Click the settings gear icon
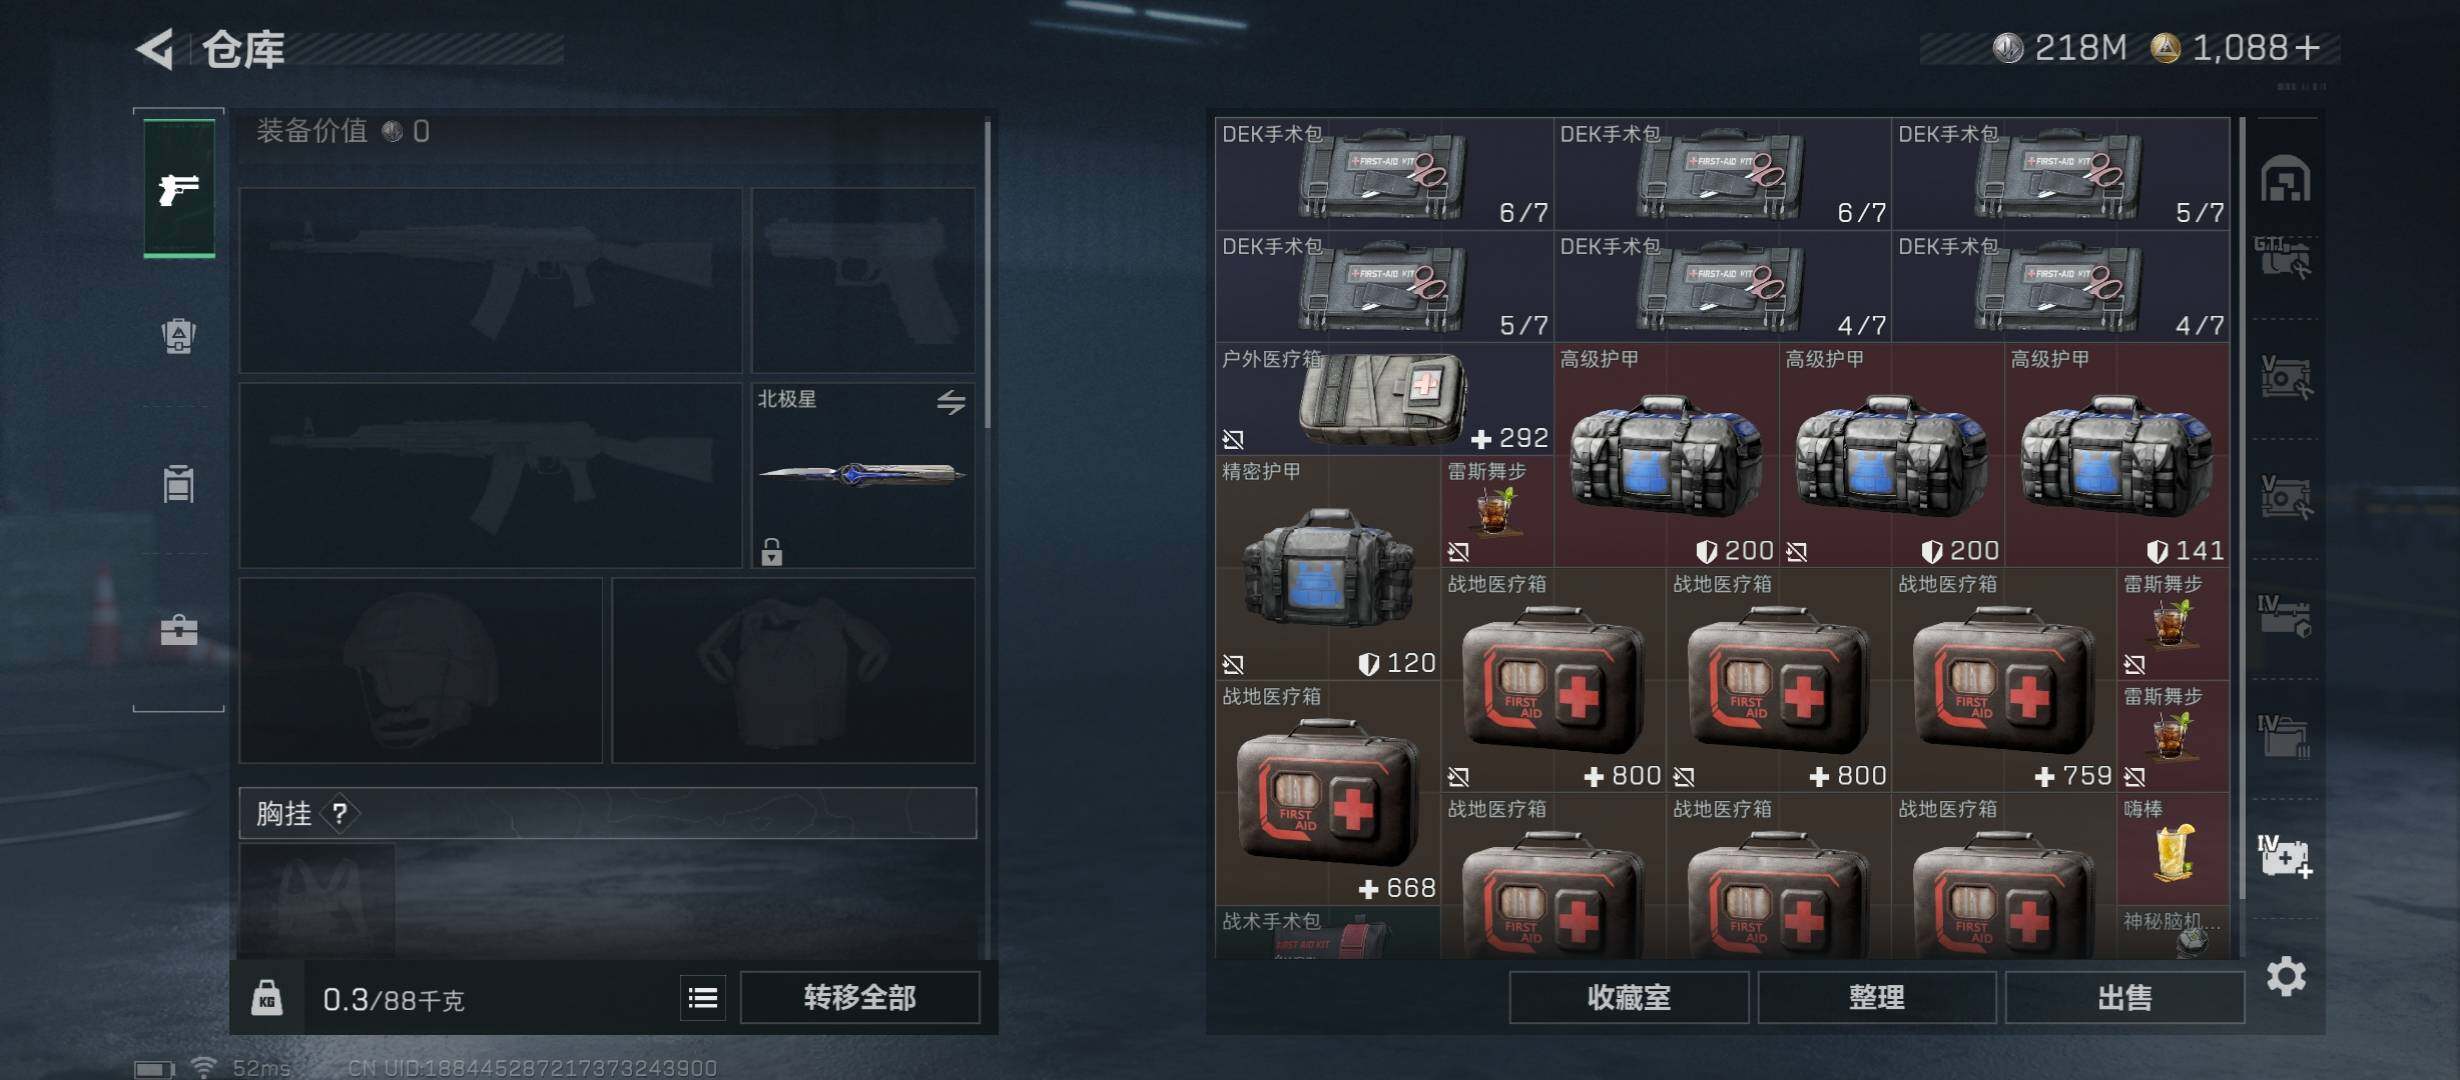Screen dimensions: 2460x1080 [2286, 976]
